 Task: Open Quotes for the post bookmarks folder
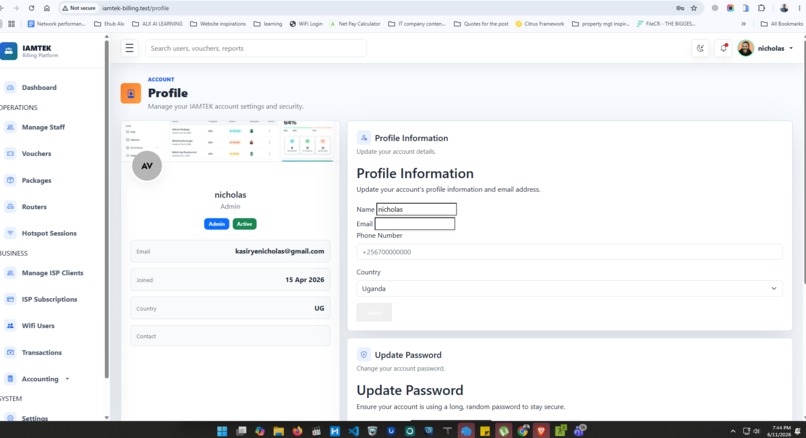click(x=481, y=24)
